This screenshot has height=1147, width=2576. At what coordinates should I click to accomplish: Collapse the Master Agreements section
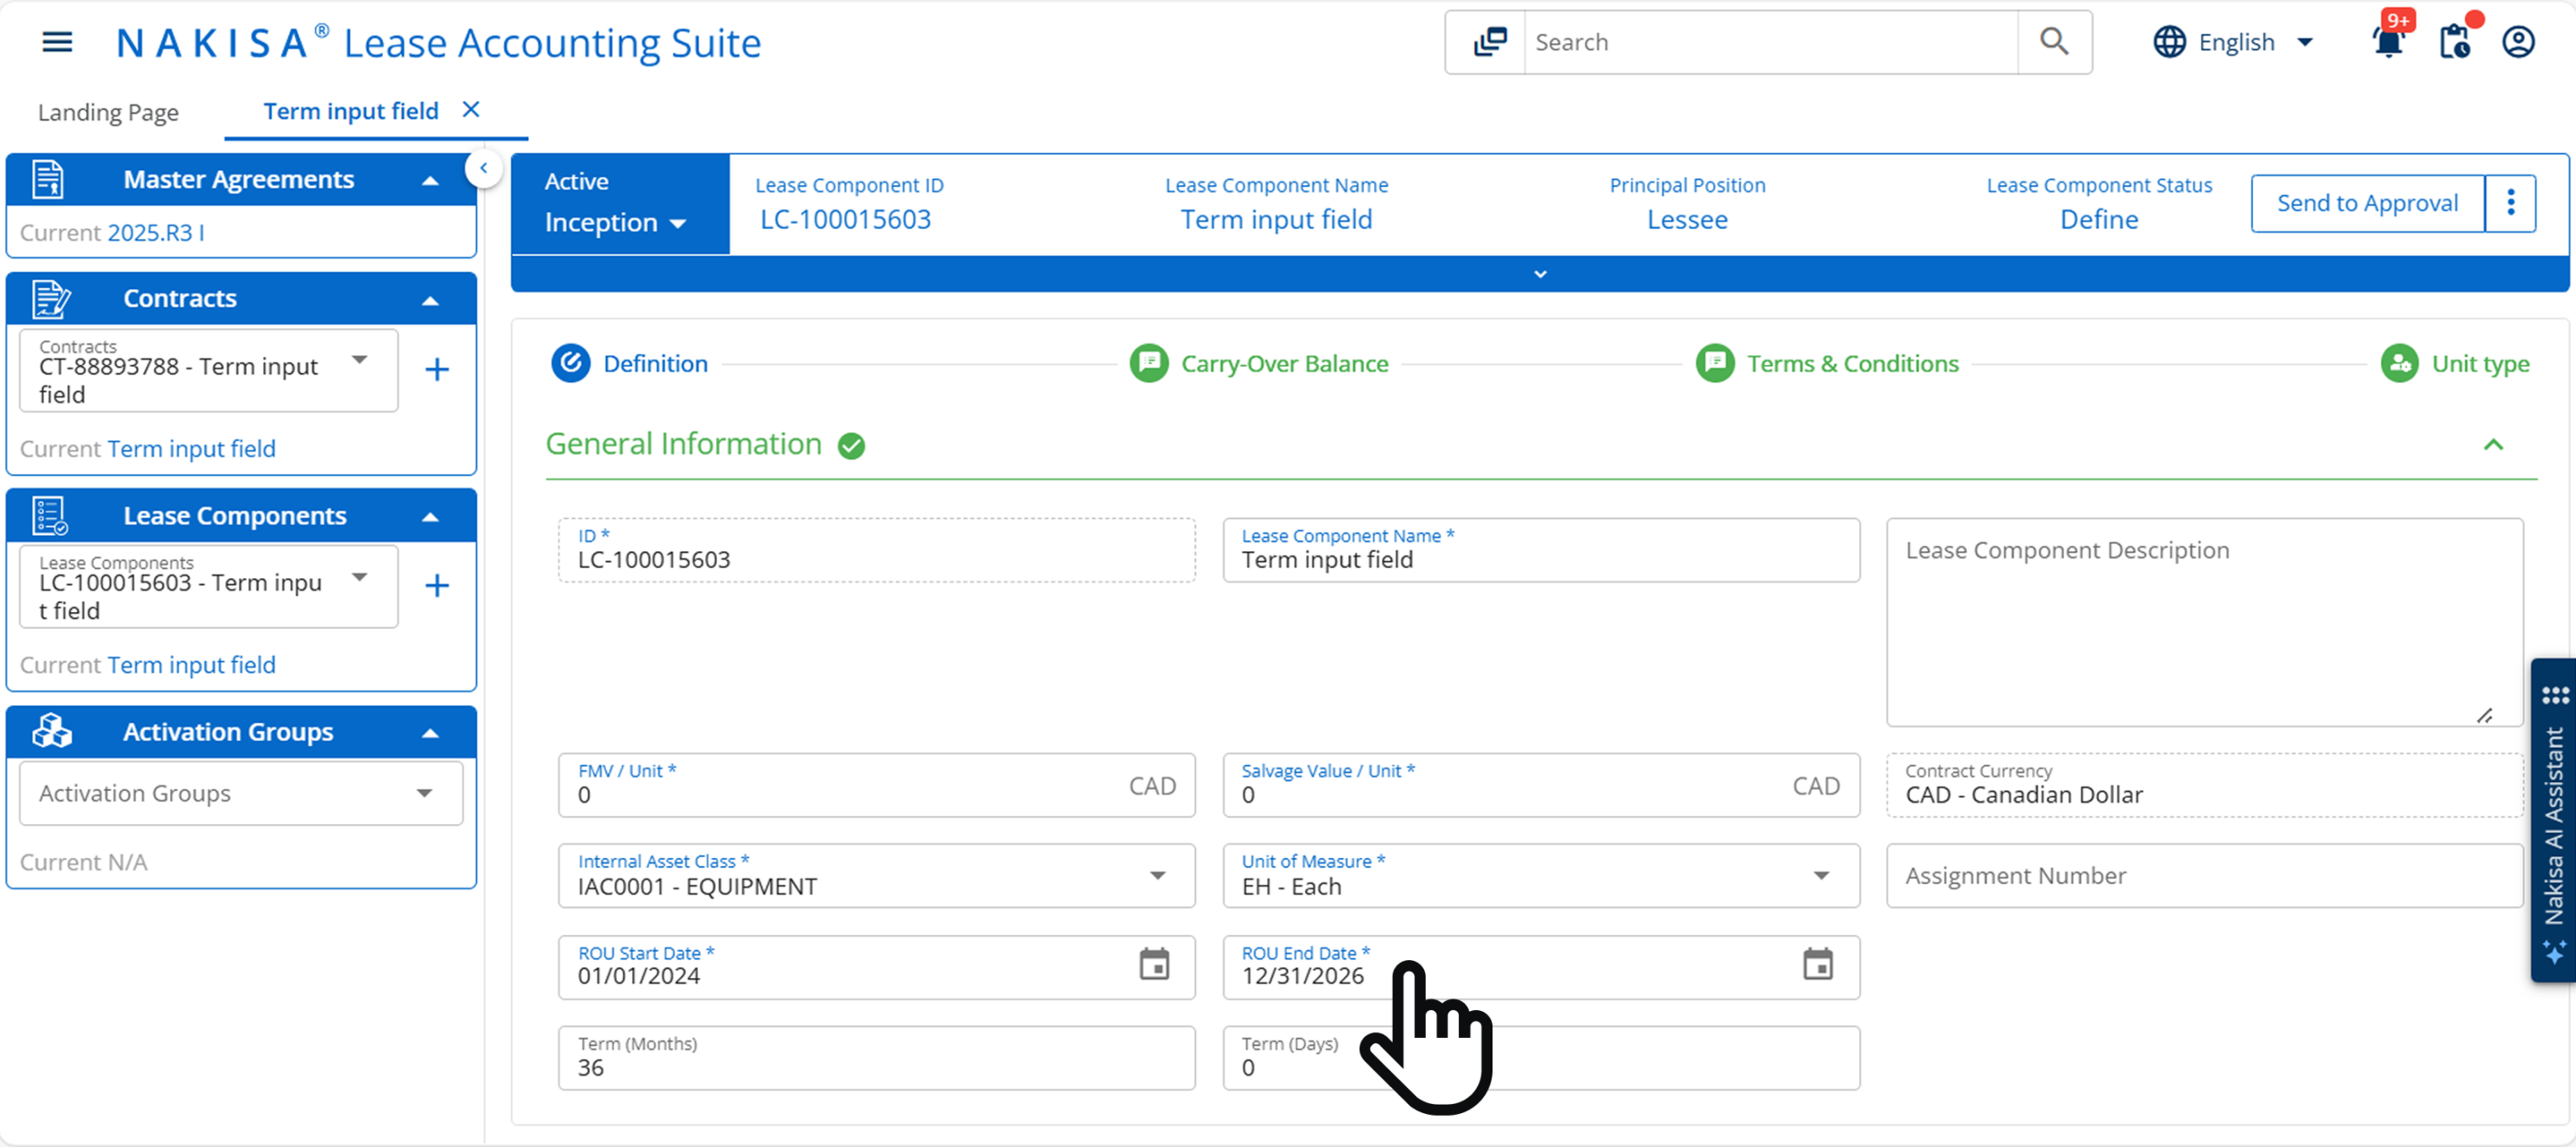click(x=431, y=181)
